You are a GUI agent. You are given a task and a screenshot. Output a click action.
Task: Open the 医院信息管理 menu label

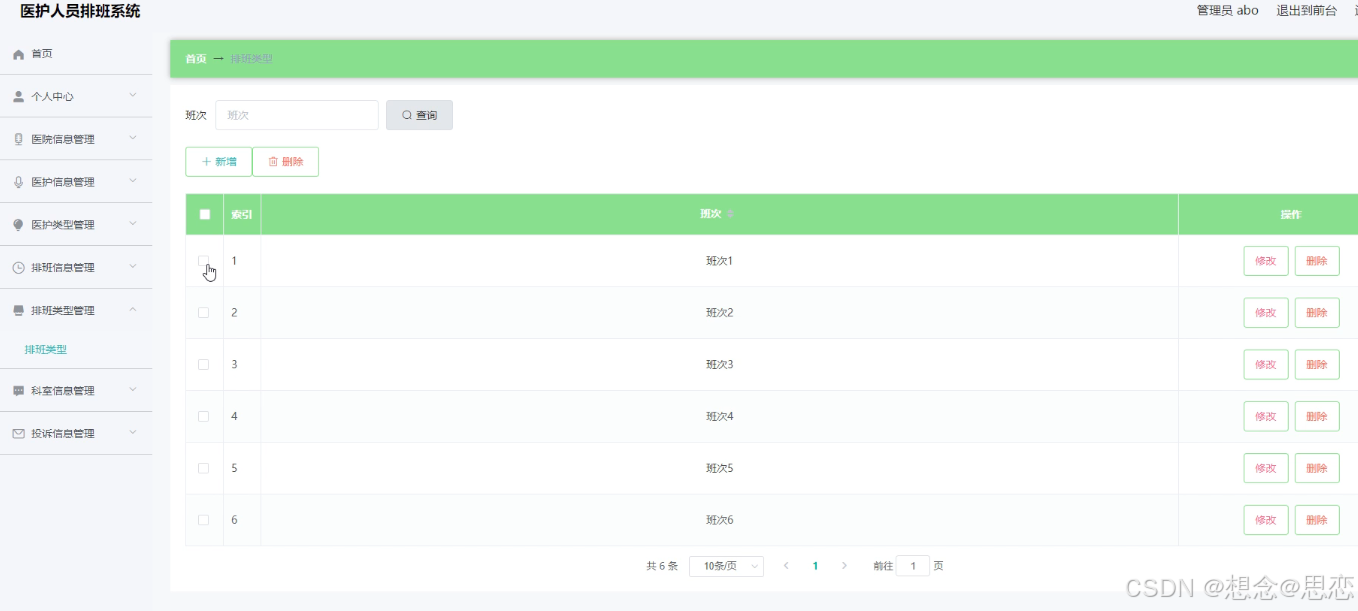(x=63, y=140)
